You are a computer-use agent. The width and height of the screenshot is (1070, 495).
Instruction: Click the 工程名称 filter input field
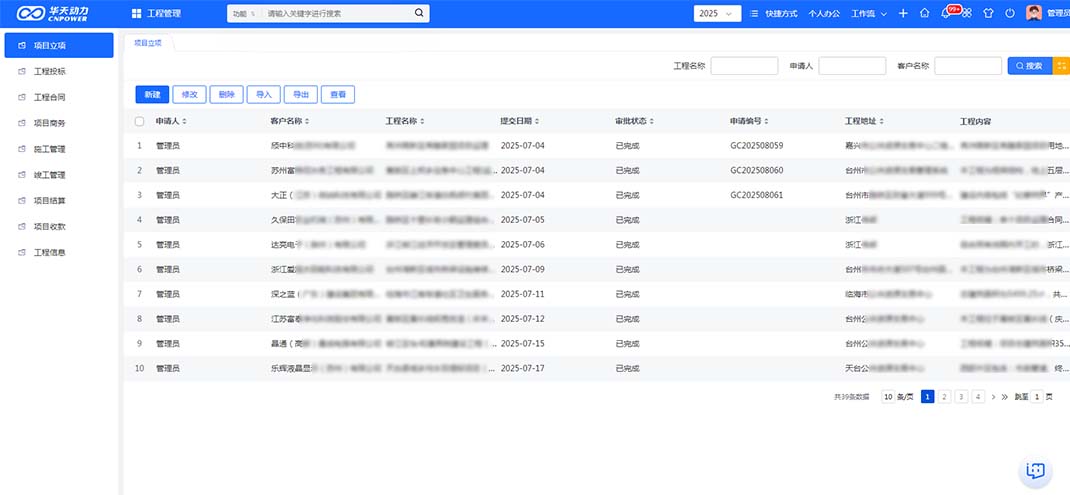point(744,66)
